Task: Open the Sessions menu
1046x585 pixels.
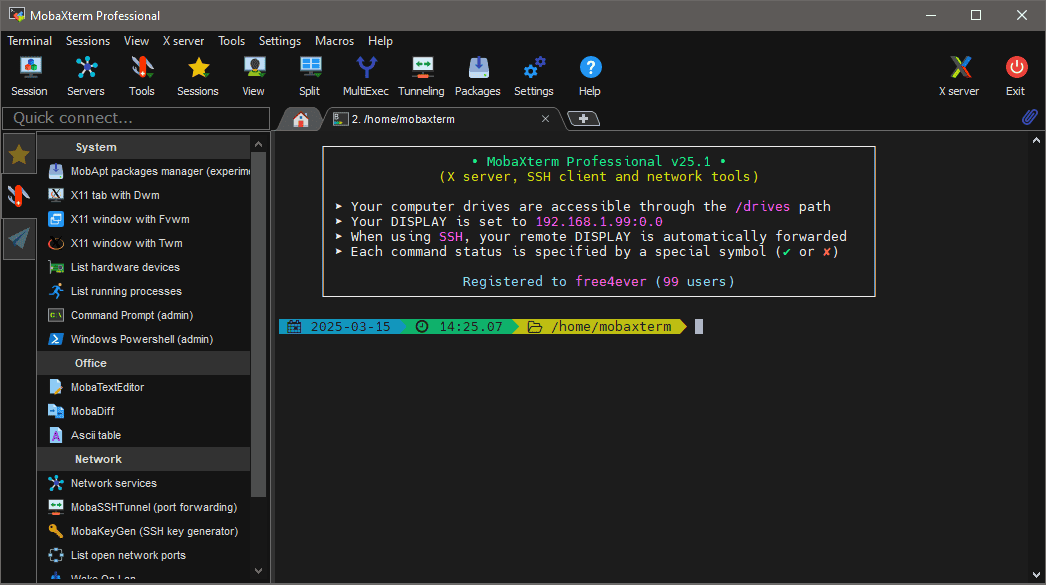Action: click(x=87, y=41)
